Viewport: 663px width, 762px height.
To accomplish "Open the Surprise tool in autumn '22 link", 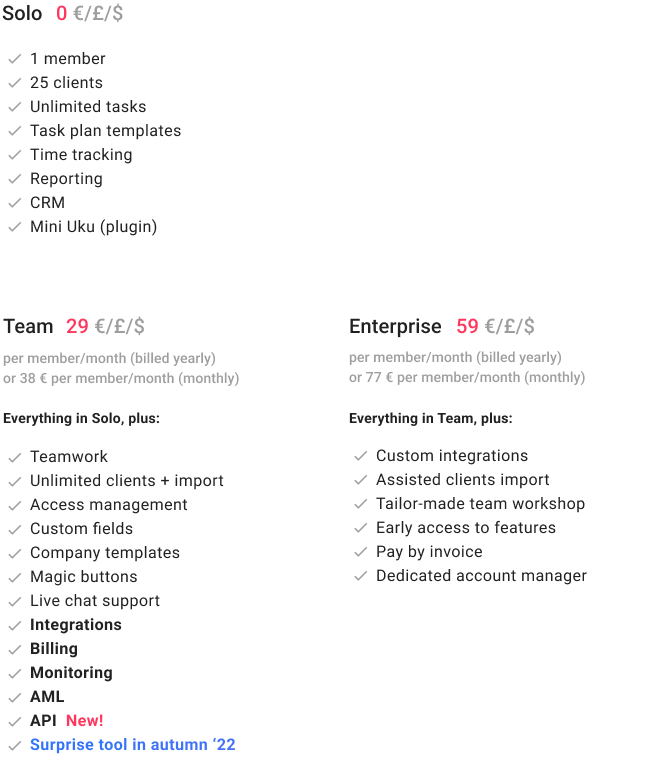I will point(133,745).
